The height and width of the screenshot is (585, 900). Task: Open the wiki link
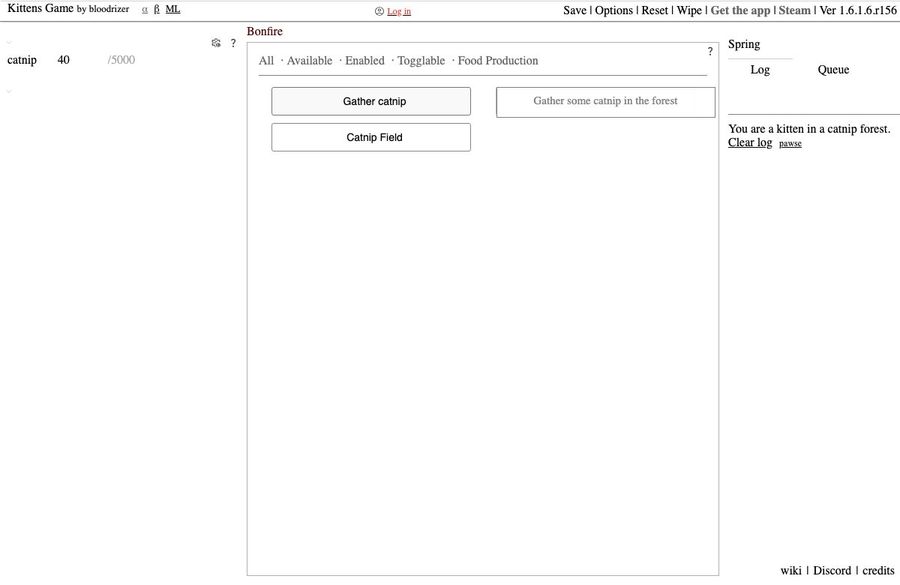coord(791,571)
